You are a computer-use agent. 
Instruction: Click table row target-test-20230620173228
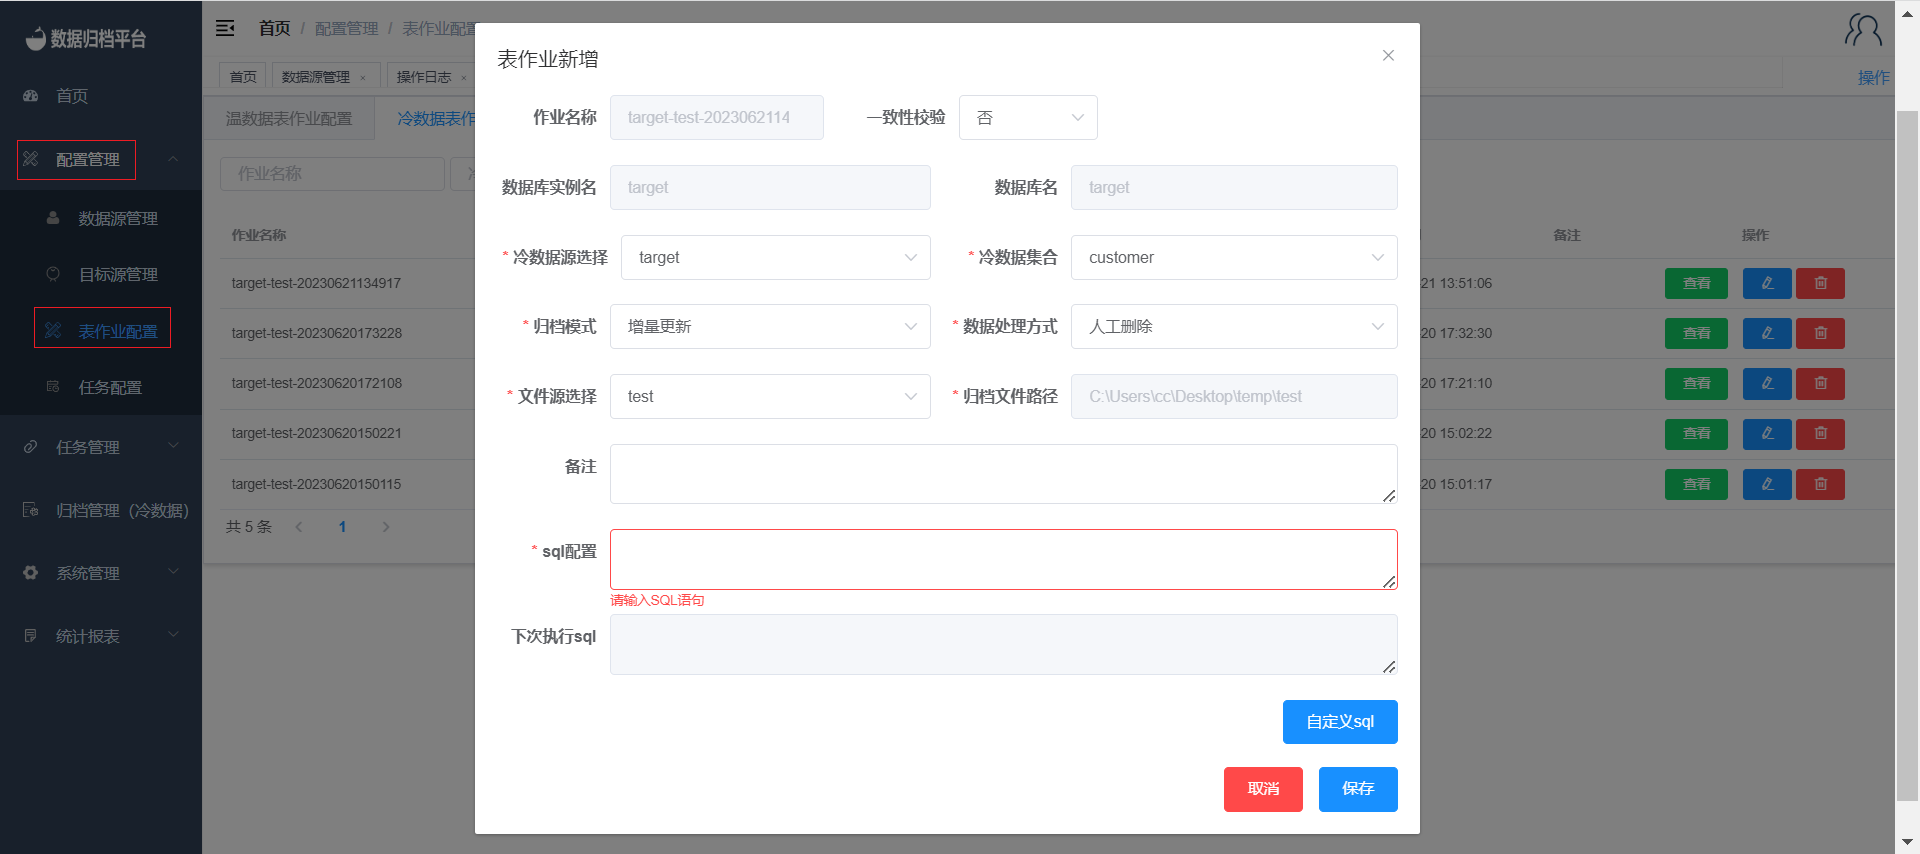click(317, 333)
